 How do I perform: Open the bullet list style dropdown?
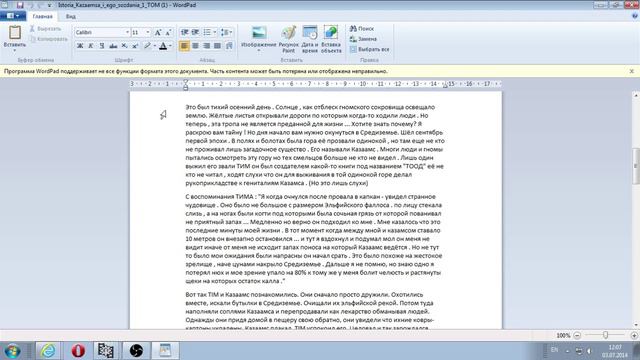pyautogui.click(x=215, y=32)
